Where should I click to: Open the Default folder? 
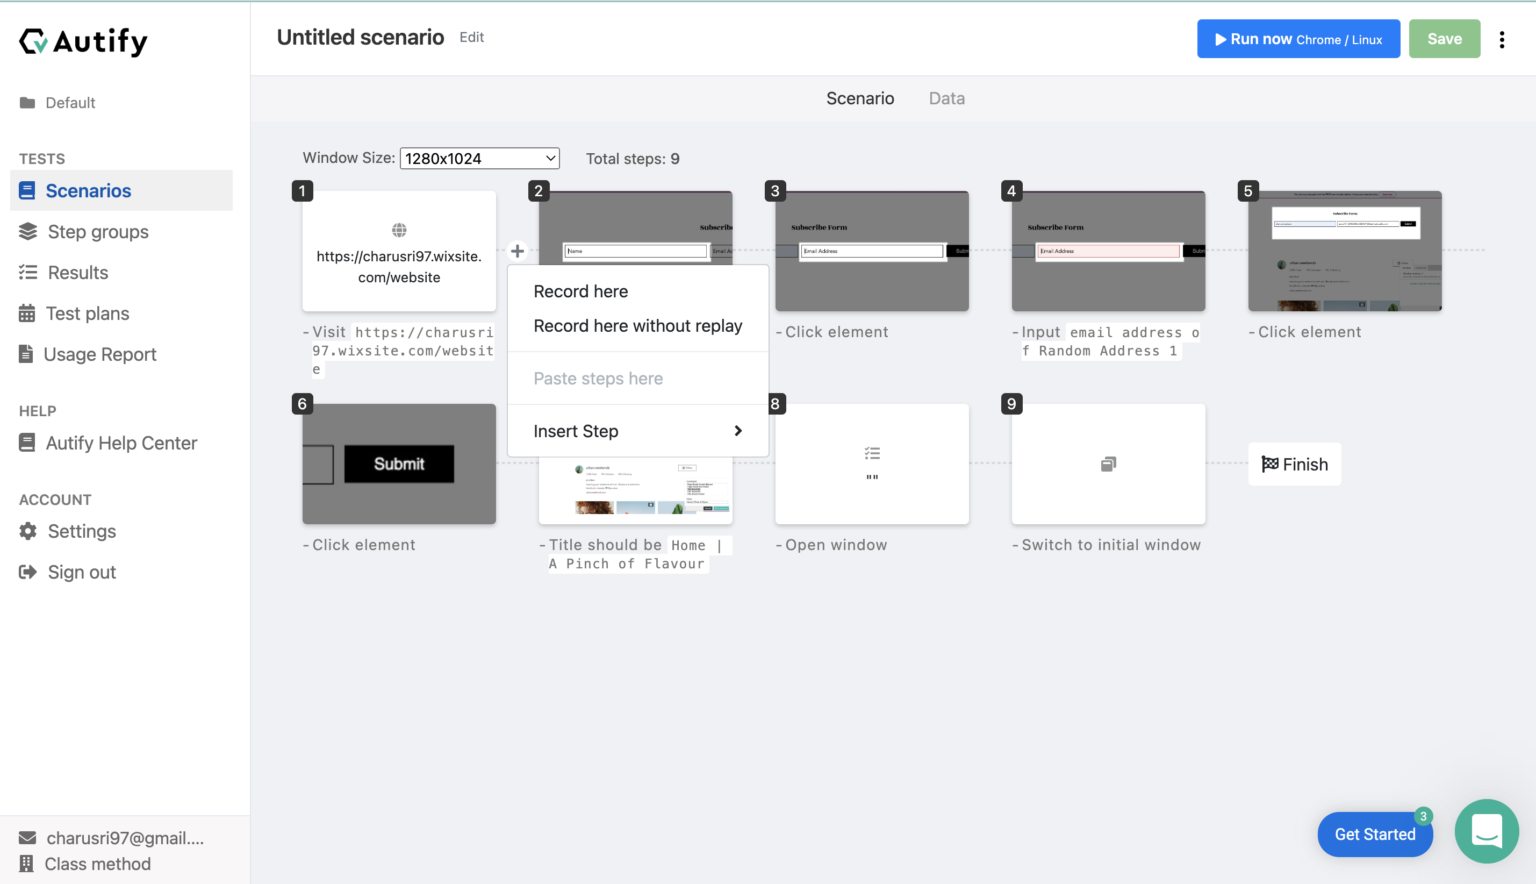tap(69, 103)
